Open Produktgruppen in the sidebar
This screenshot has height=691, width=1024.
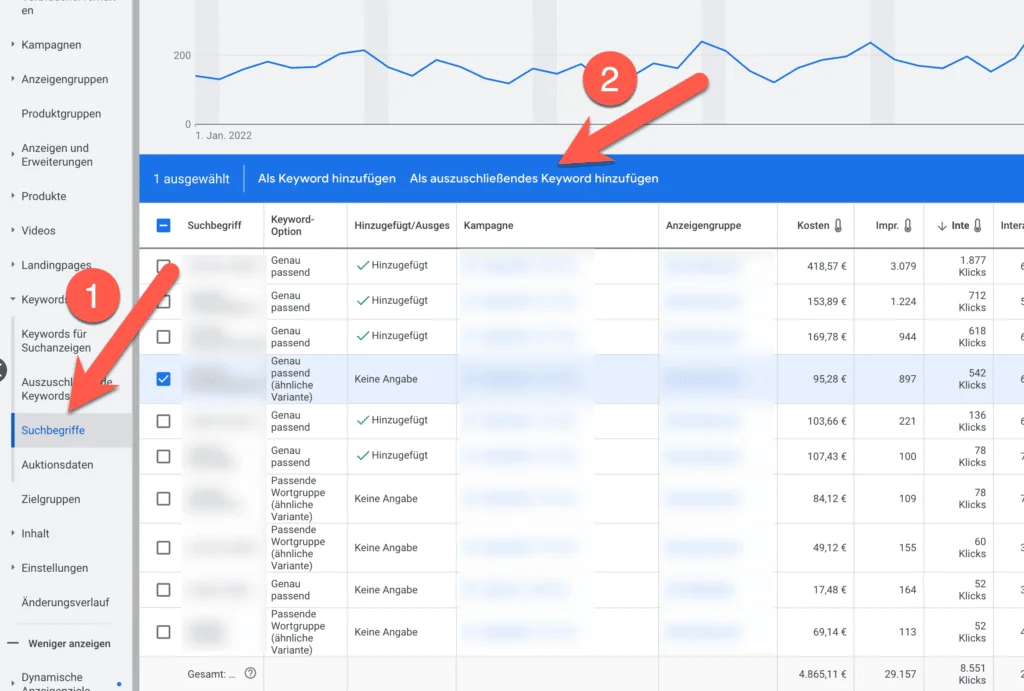(61, 114)
